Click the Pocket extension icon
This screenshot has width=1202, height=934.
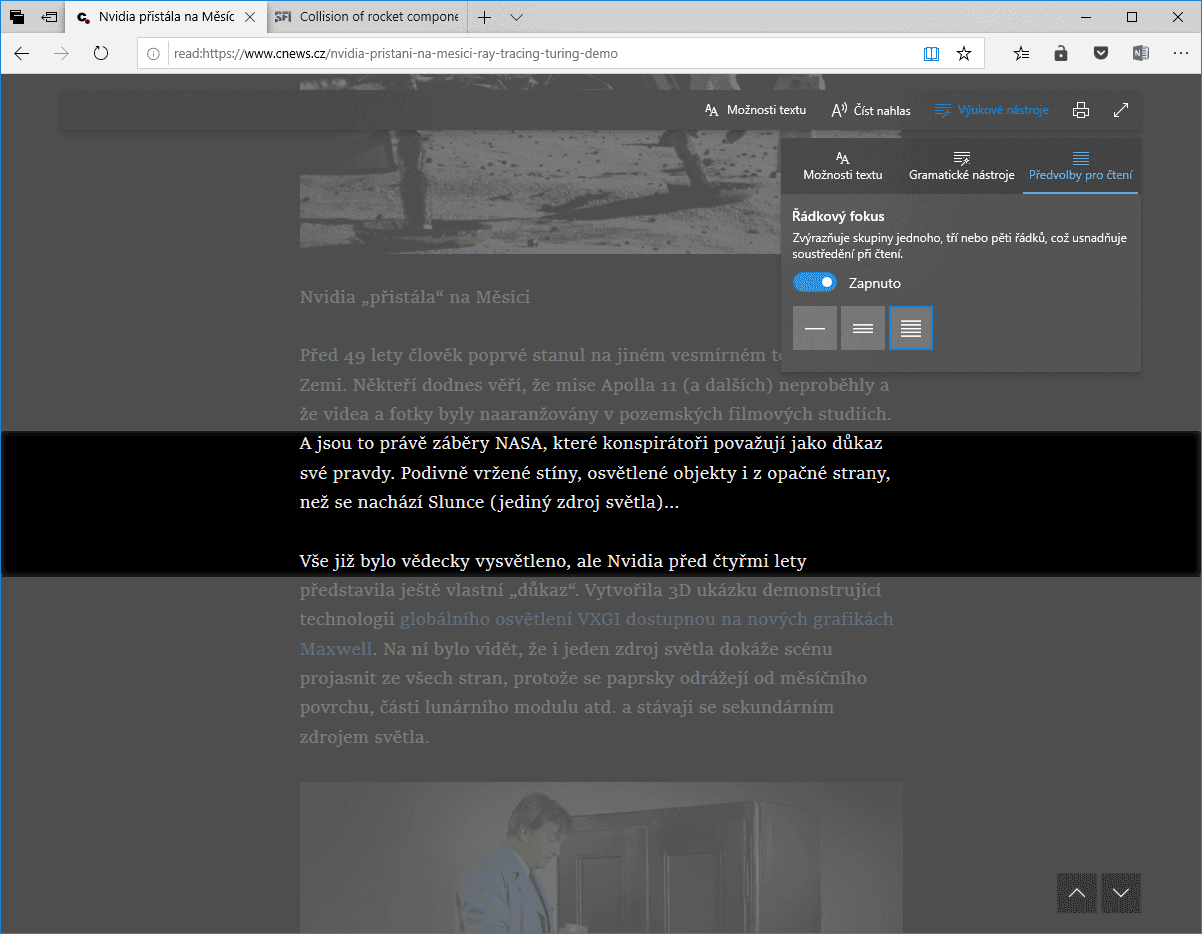coord(1101,54)
